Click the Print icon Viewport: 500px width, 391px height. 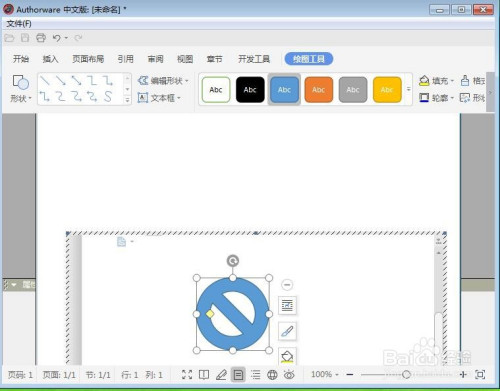[41, 38]
